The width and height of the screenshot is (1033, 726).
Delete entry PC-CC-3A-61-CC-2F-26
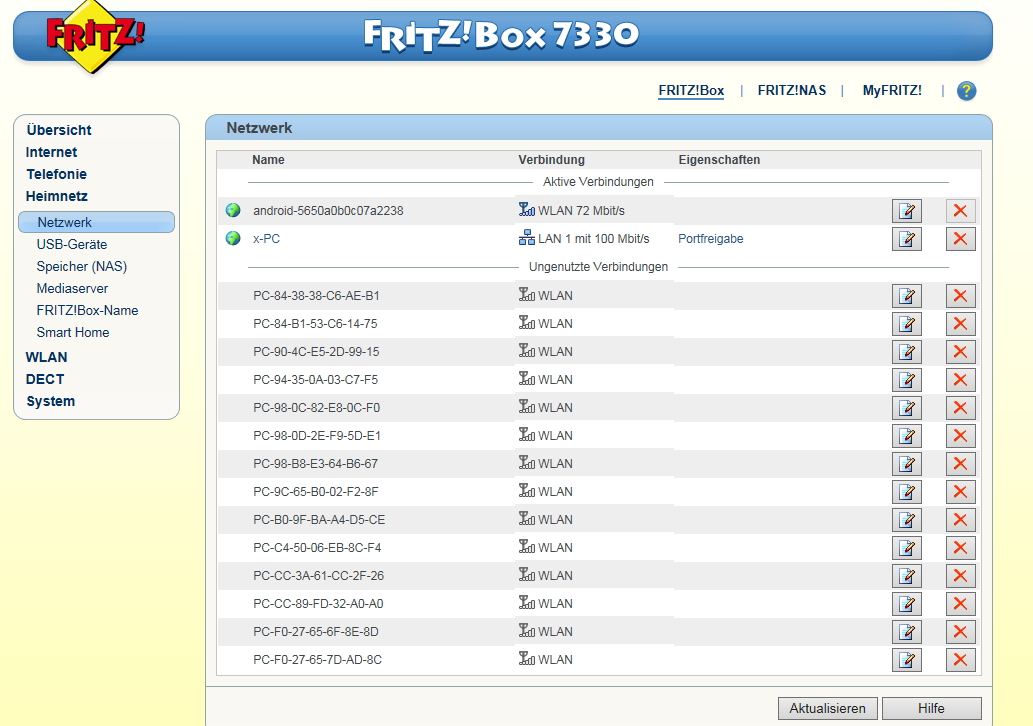[961, 576]
